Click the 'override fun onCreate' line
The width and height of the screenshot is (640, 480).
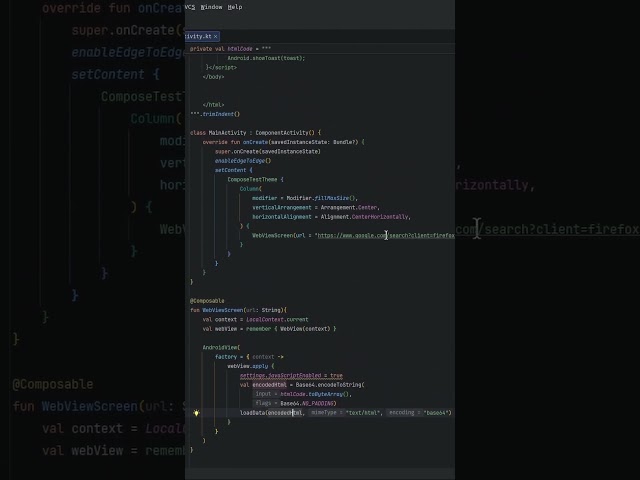(283, 142)
